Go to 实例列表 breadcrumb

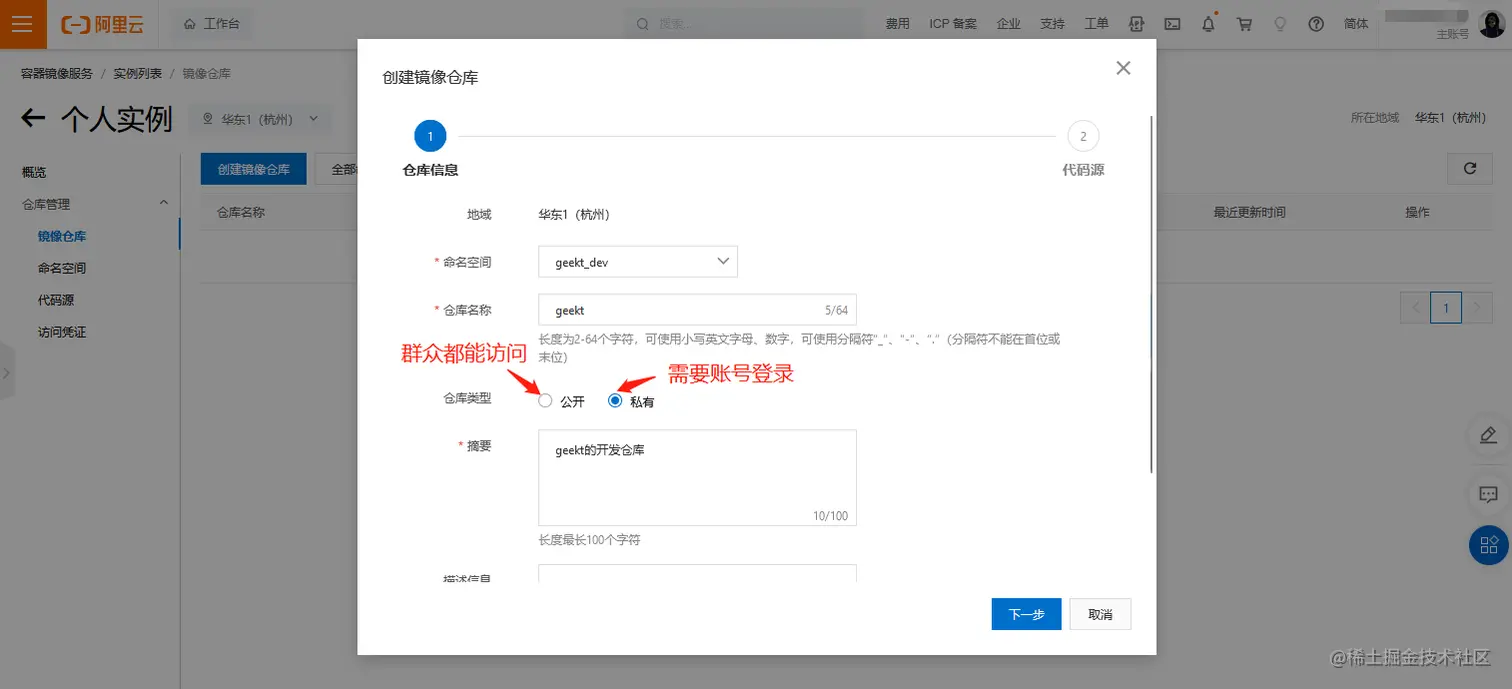click(138, 74)
